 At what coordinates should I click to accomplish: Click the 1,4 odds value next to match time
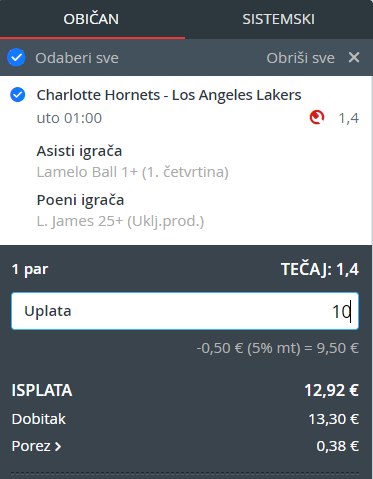coord(349,118)
